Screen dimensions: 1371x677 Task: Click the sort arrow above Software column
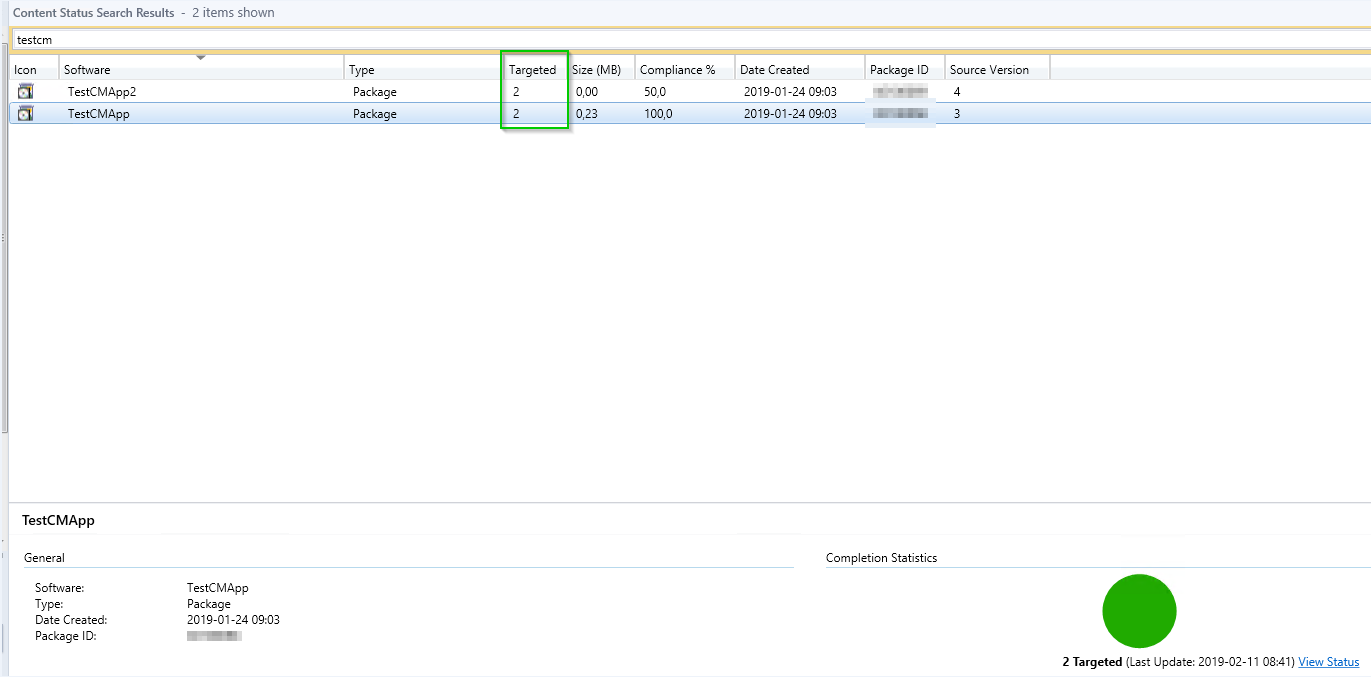[200, 57]
